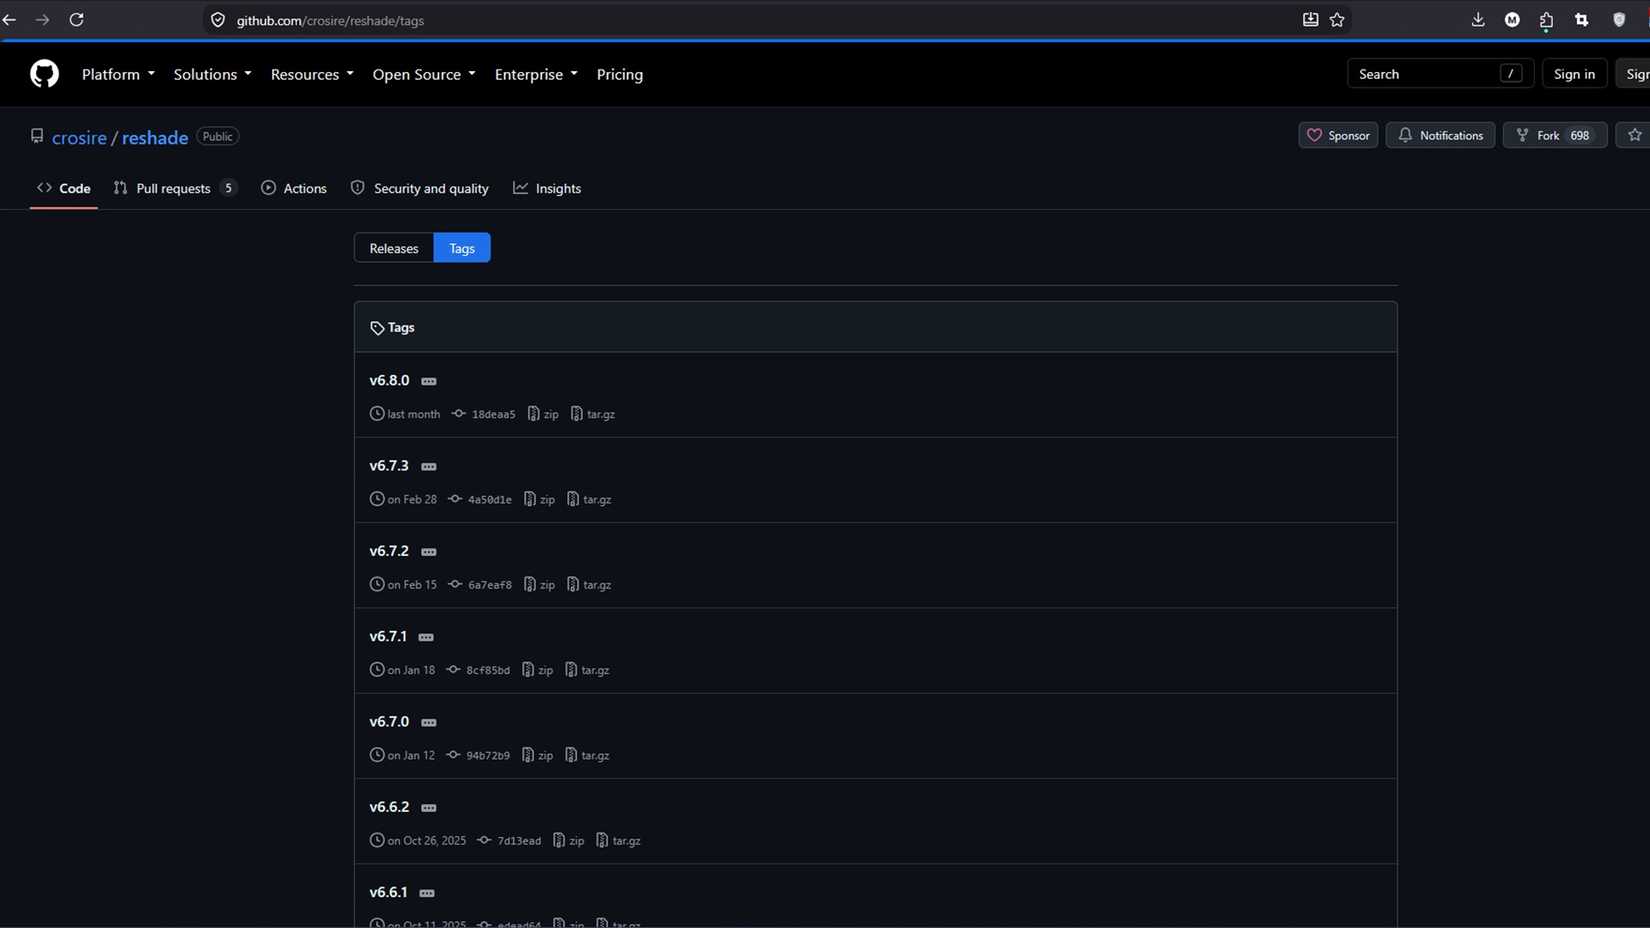Viewport: 1650px width, 928px height.
Task: Download the v6.7.3 zip archive
Action: pos(539,499)
